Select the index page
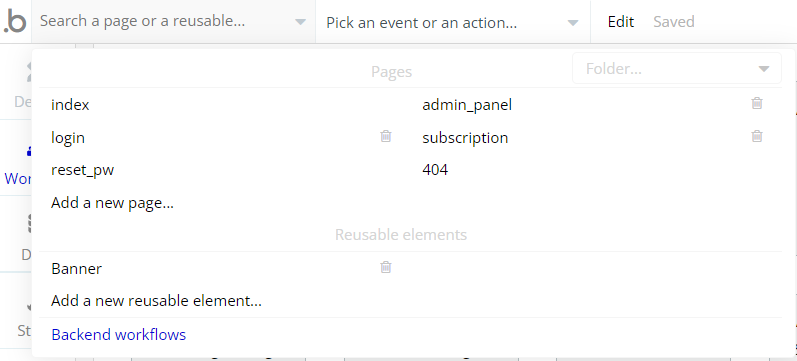Image resolution: width=797 pixels, height=361 pixels. (x=70, y=105)
